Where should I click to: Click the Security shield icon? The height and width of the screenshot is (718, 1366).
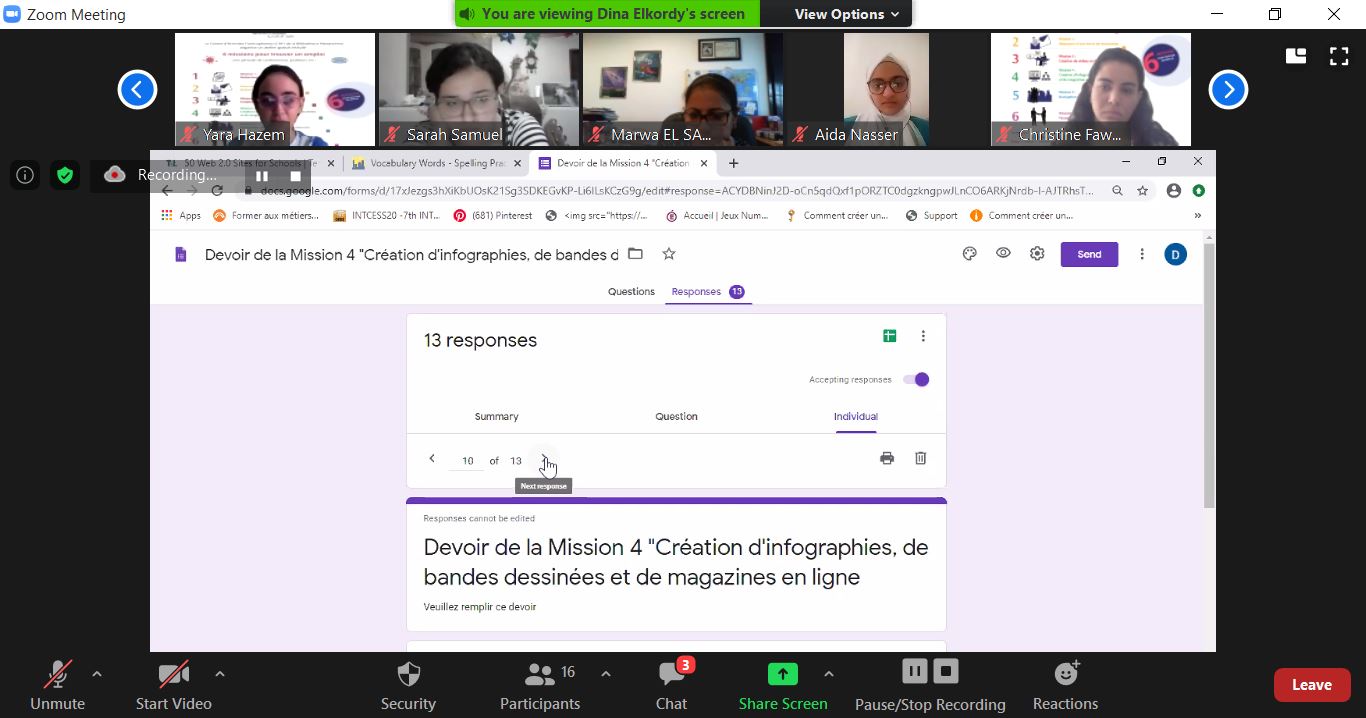(408, 674)
